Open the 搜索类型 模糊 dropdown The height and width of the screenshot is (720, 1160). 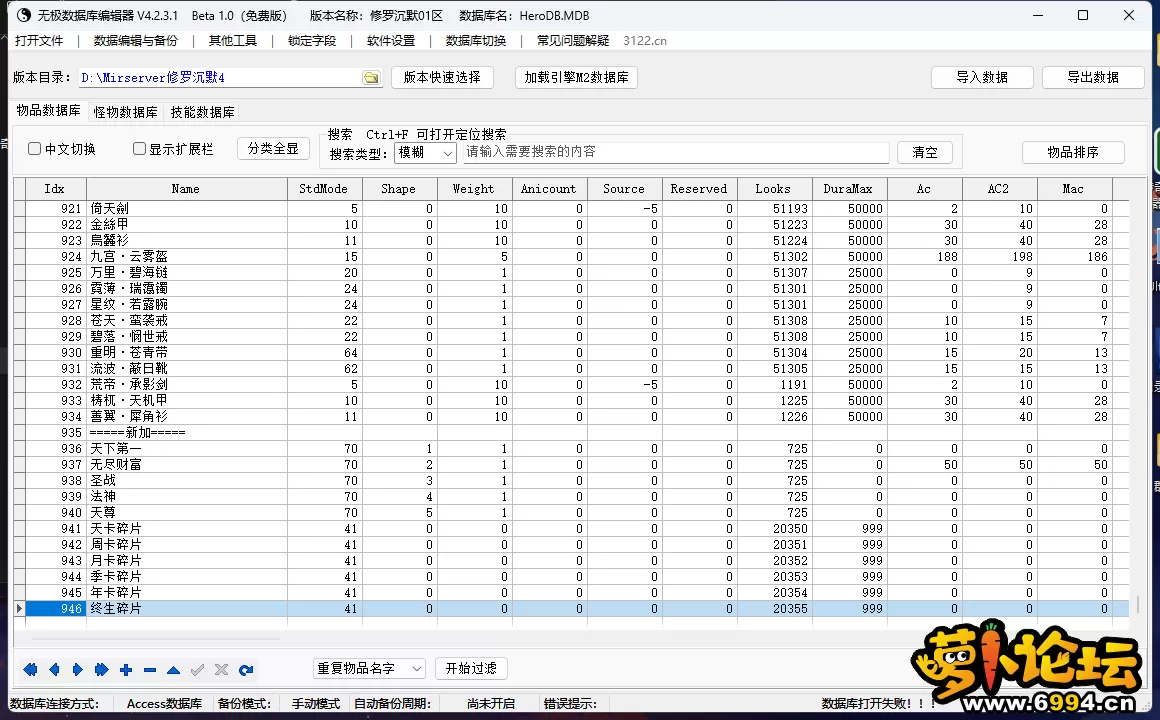[x=425, y=152]
